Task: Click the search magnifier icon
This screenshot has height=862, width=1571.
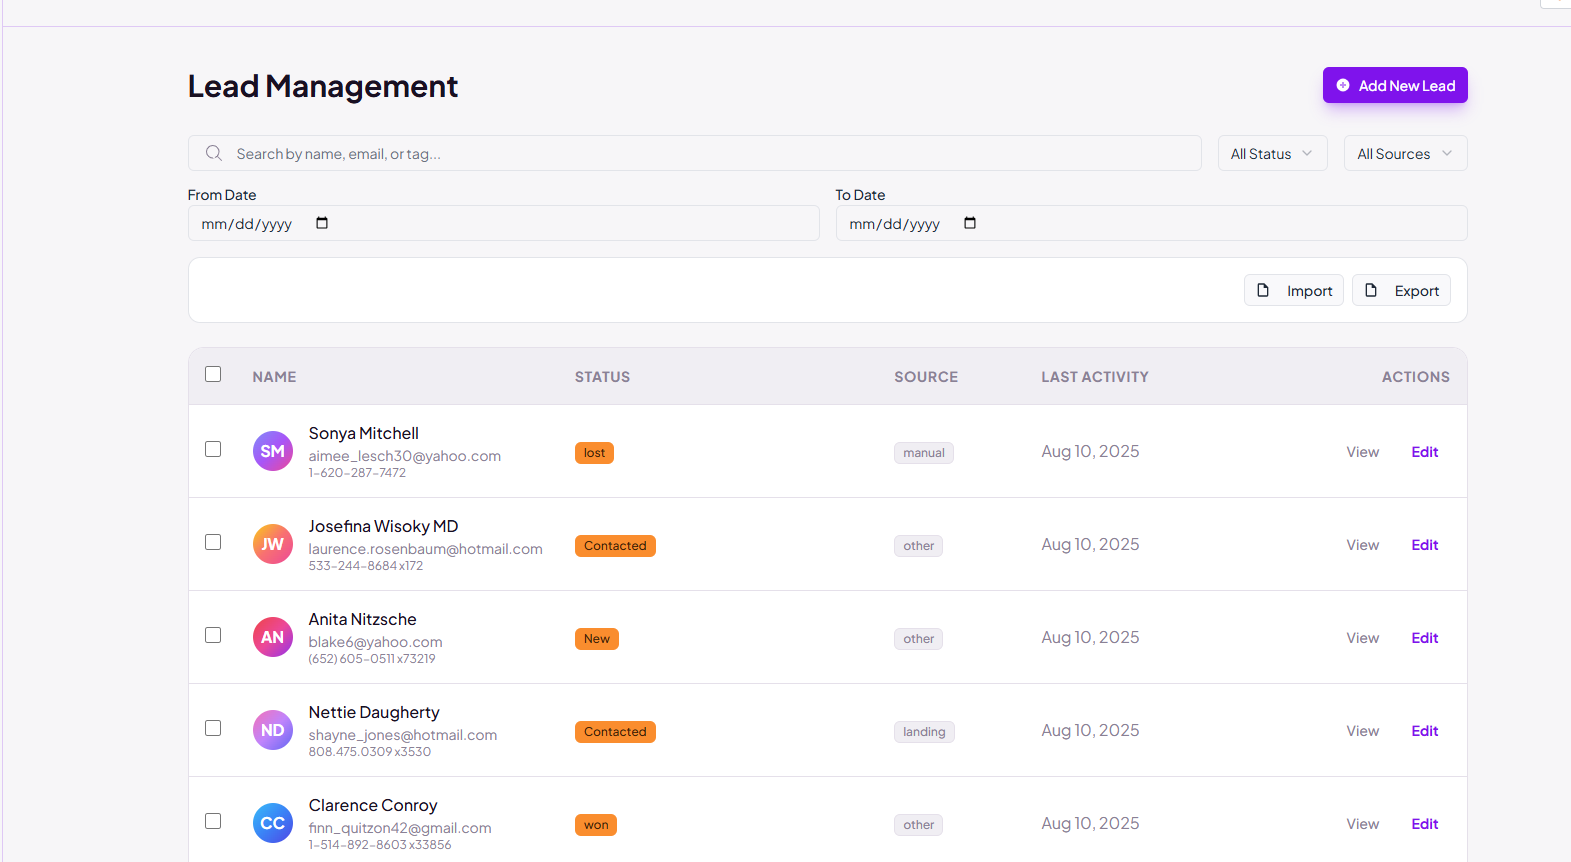Action: click(x=214, y=153)
